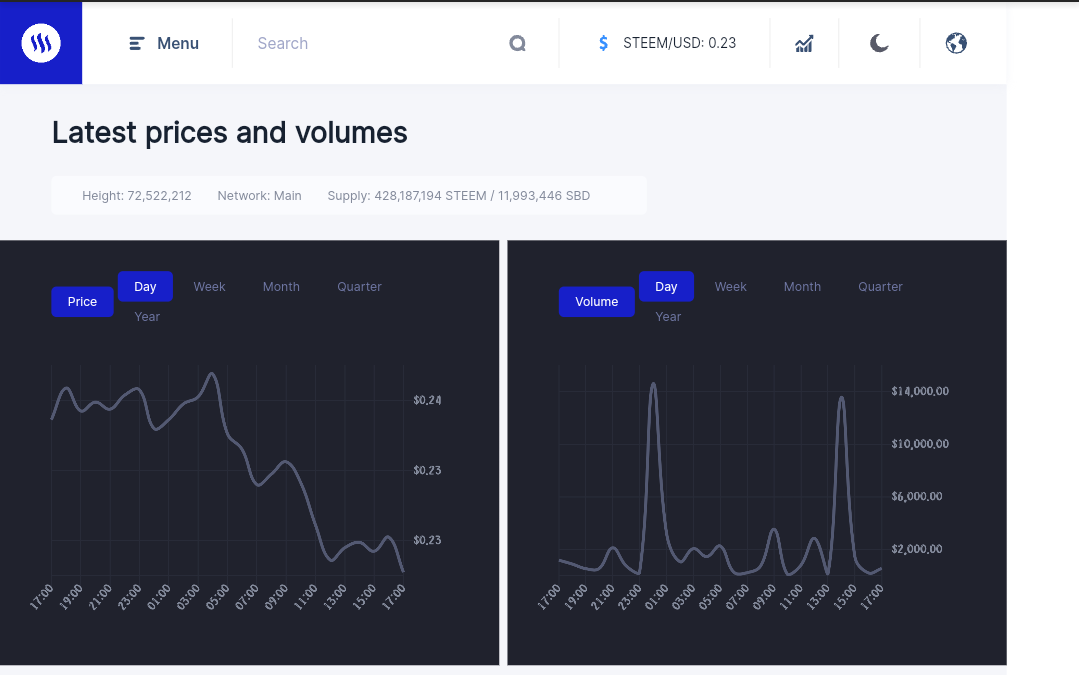Viewport: 1079px width, 675px height.
Task: Open the hamburger Menu icon
Action: (x=136, y=43)
